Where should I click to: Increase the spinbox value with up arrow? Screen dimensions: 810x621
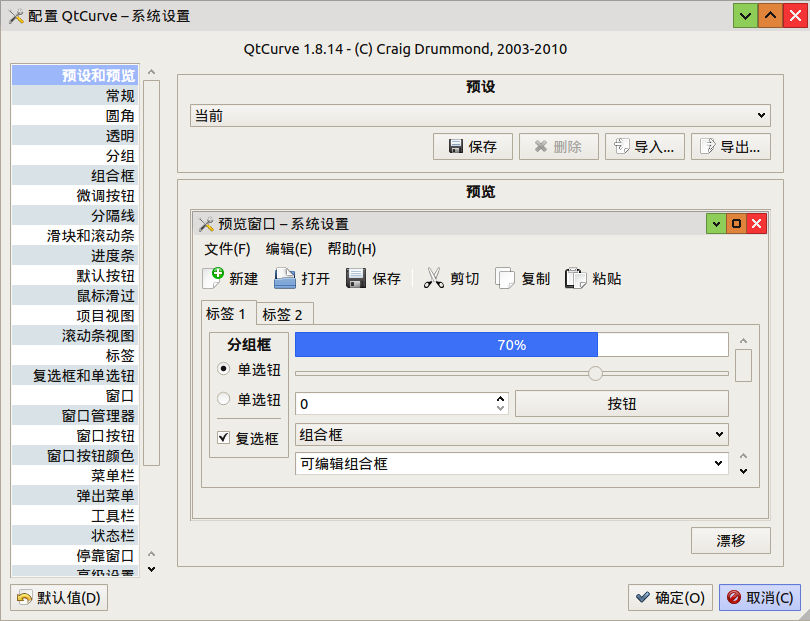(x=500, y=399)
